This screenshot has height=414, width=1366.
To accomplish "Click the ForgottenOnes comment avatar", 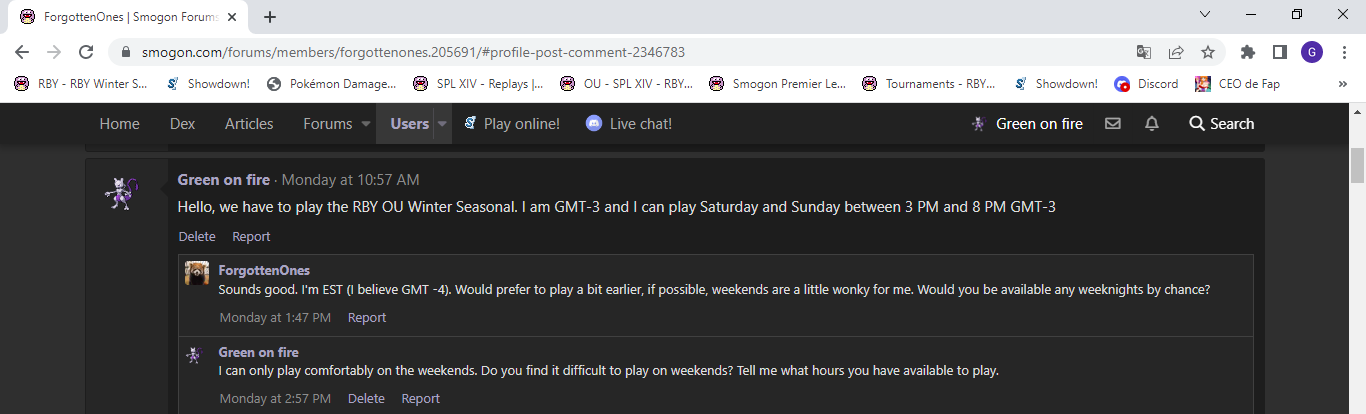I will point(197,273).
